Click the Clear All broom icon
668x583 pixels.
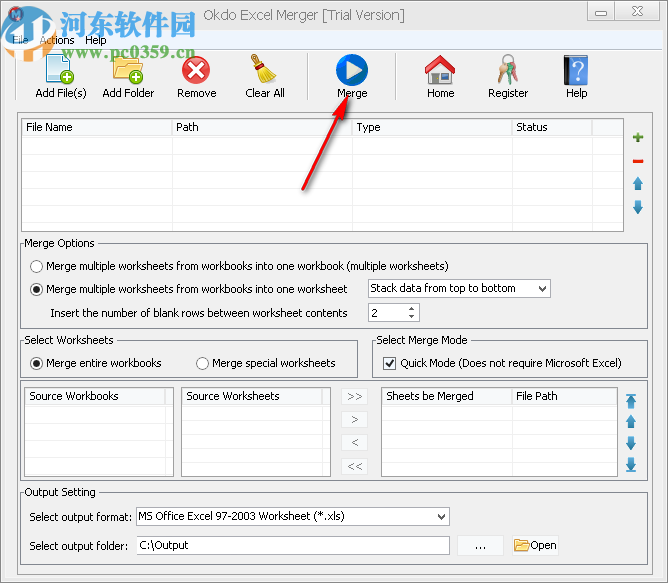264,69
